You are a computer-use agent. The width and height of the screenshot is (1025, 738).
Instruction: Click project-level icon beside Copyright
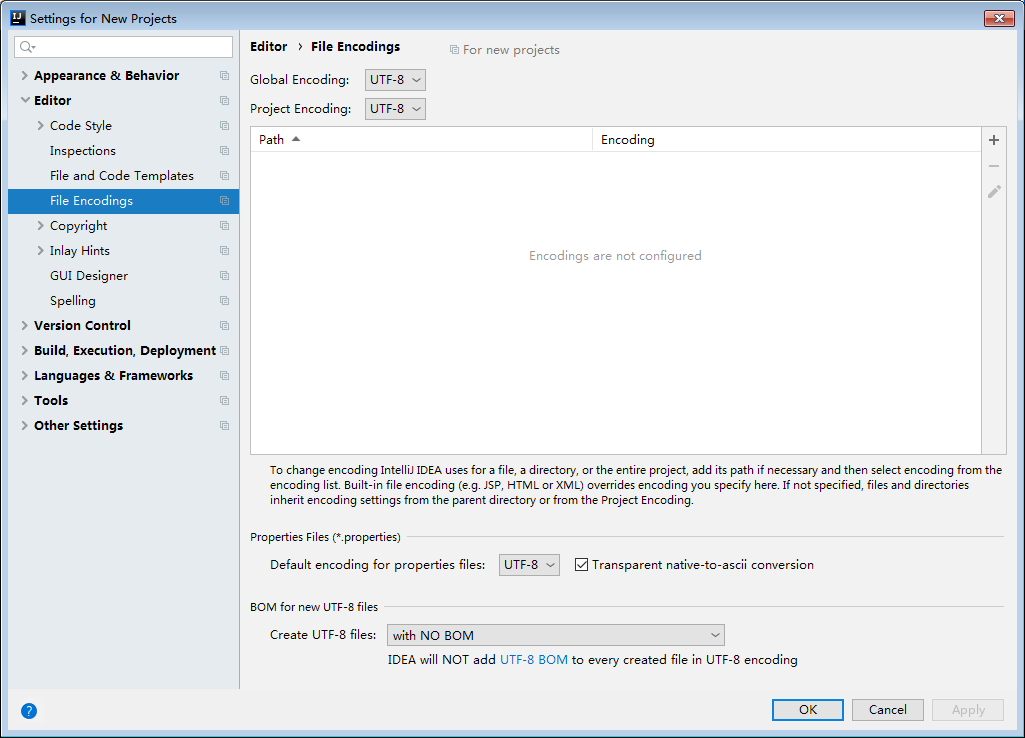point(224,226)
